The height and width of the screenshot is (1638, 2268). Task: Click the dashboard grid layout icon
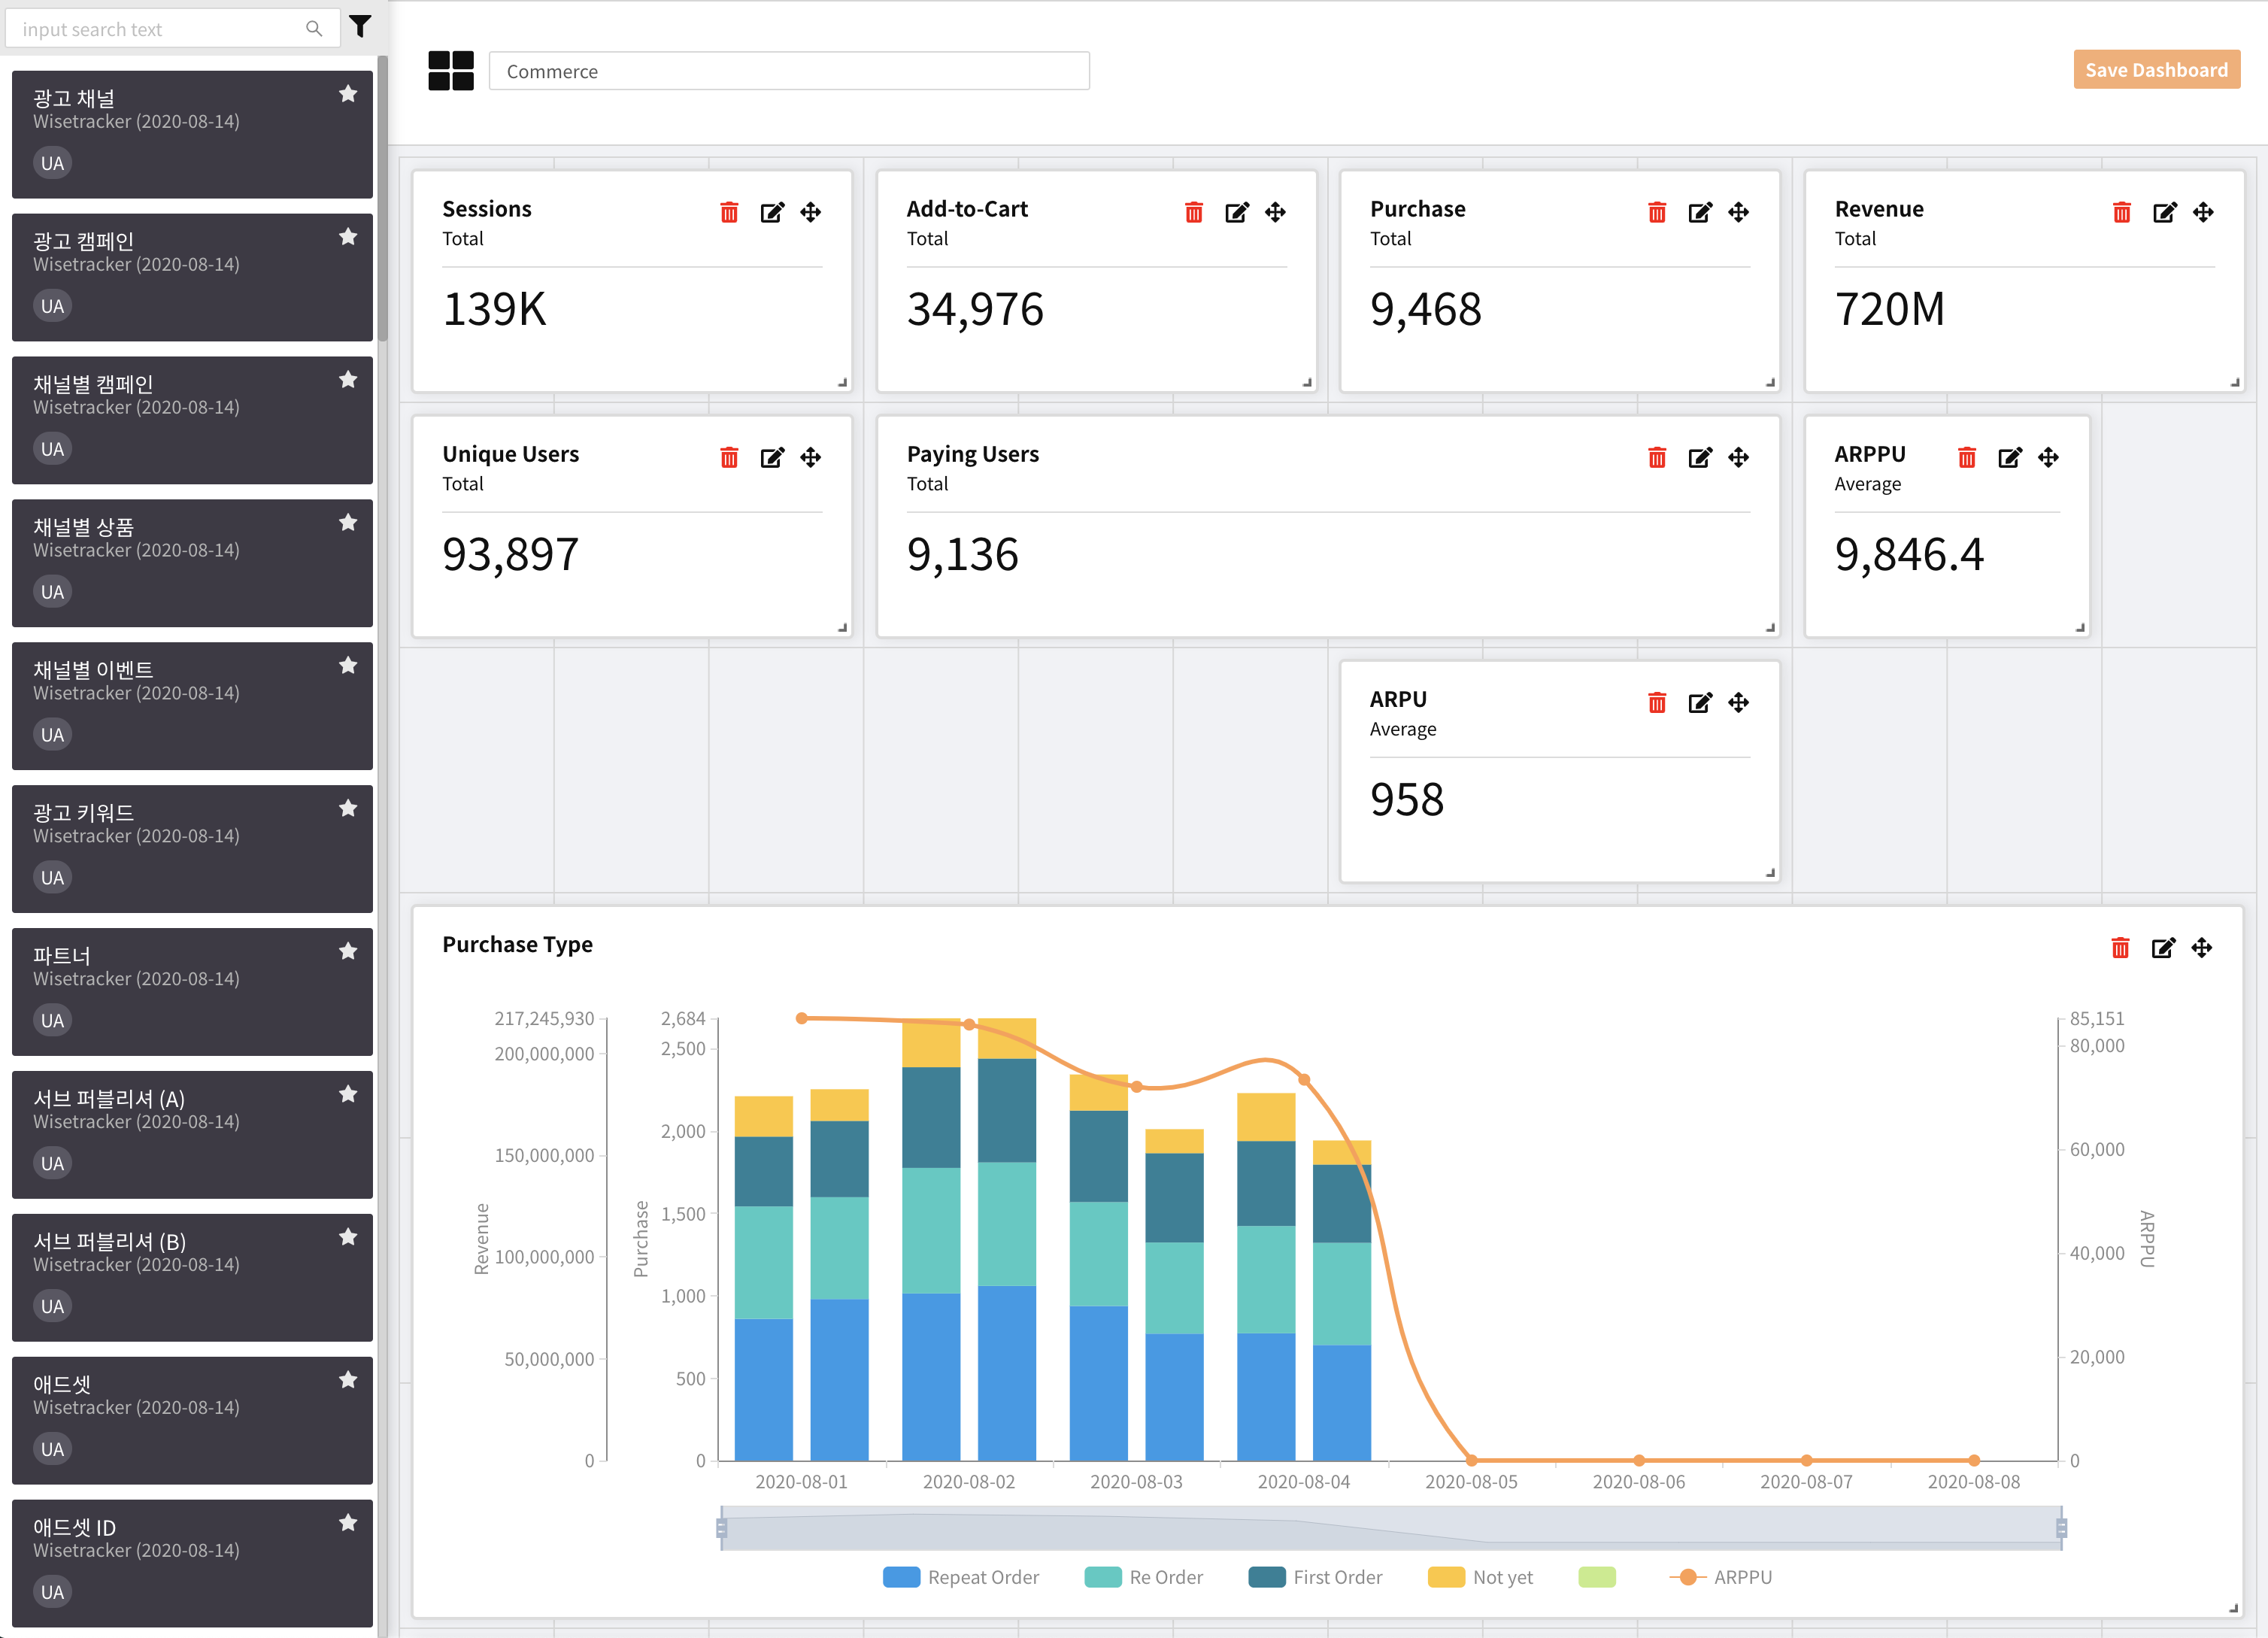(x=451, y=71)
